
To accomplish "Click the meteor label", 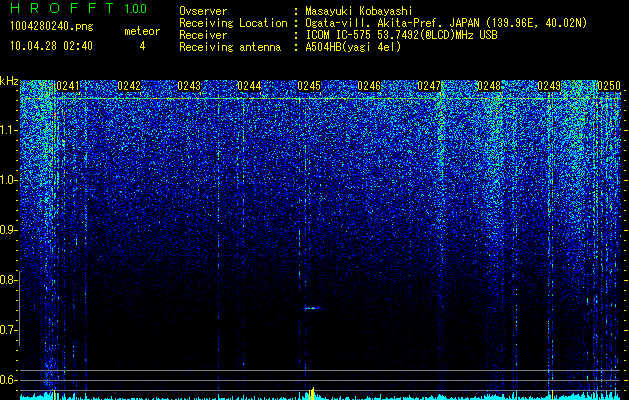I will [x=142, y=31].
